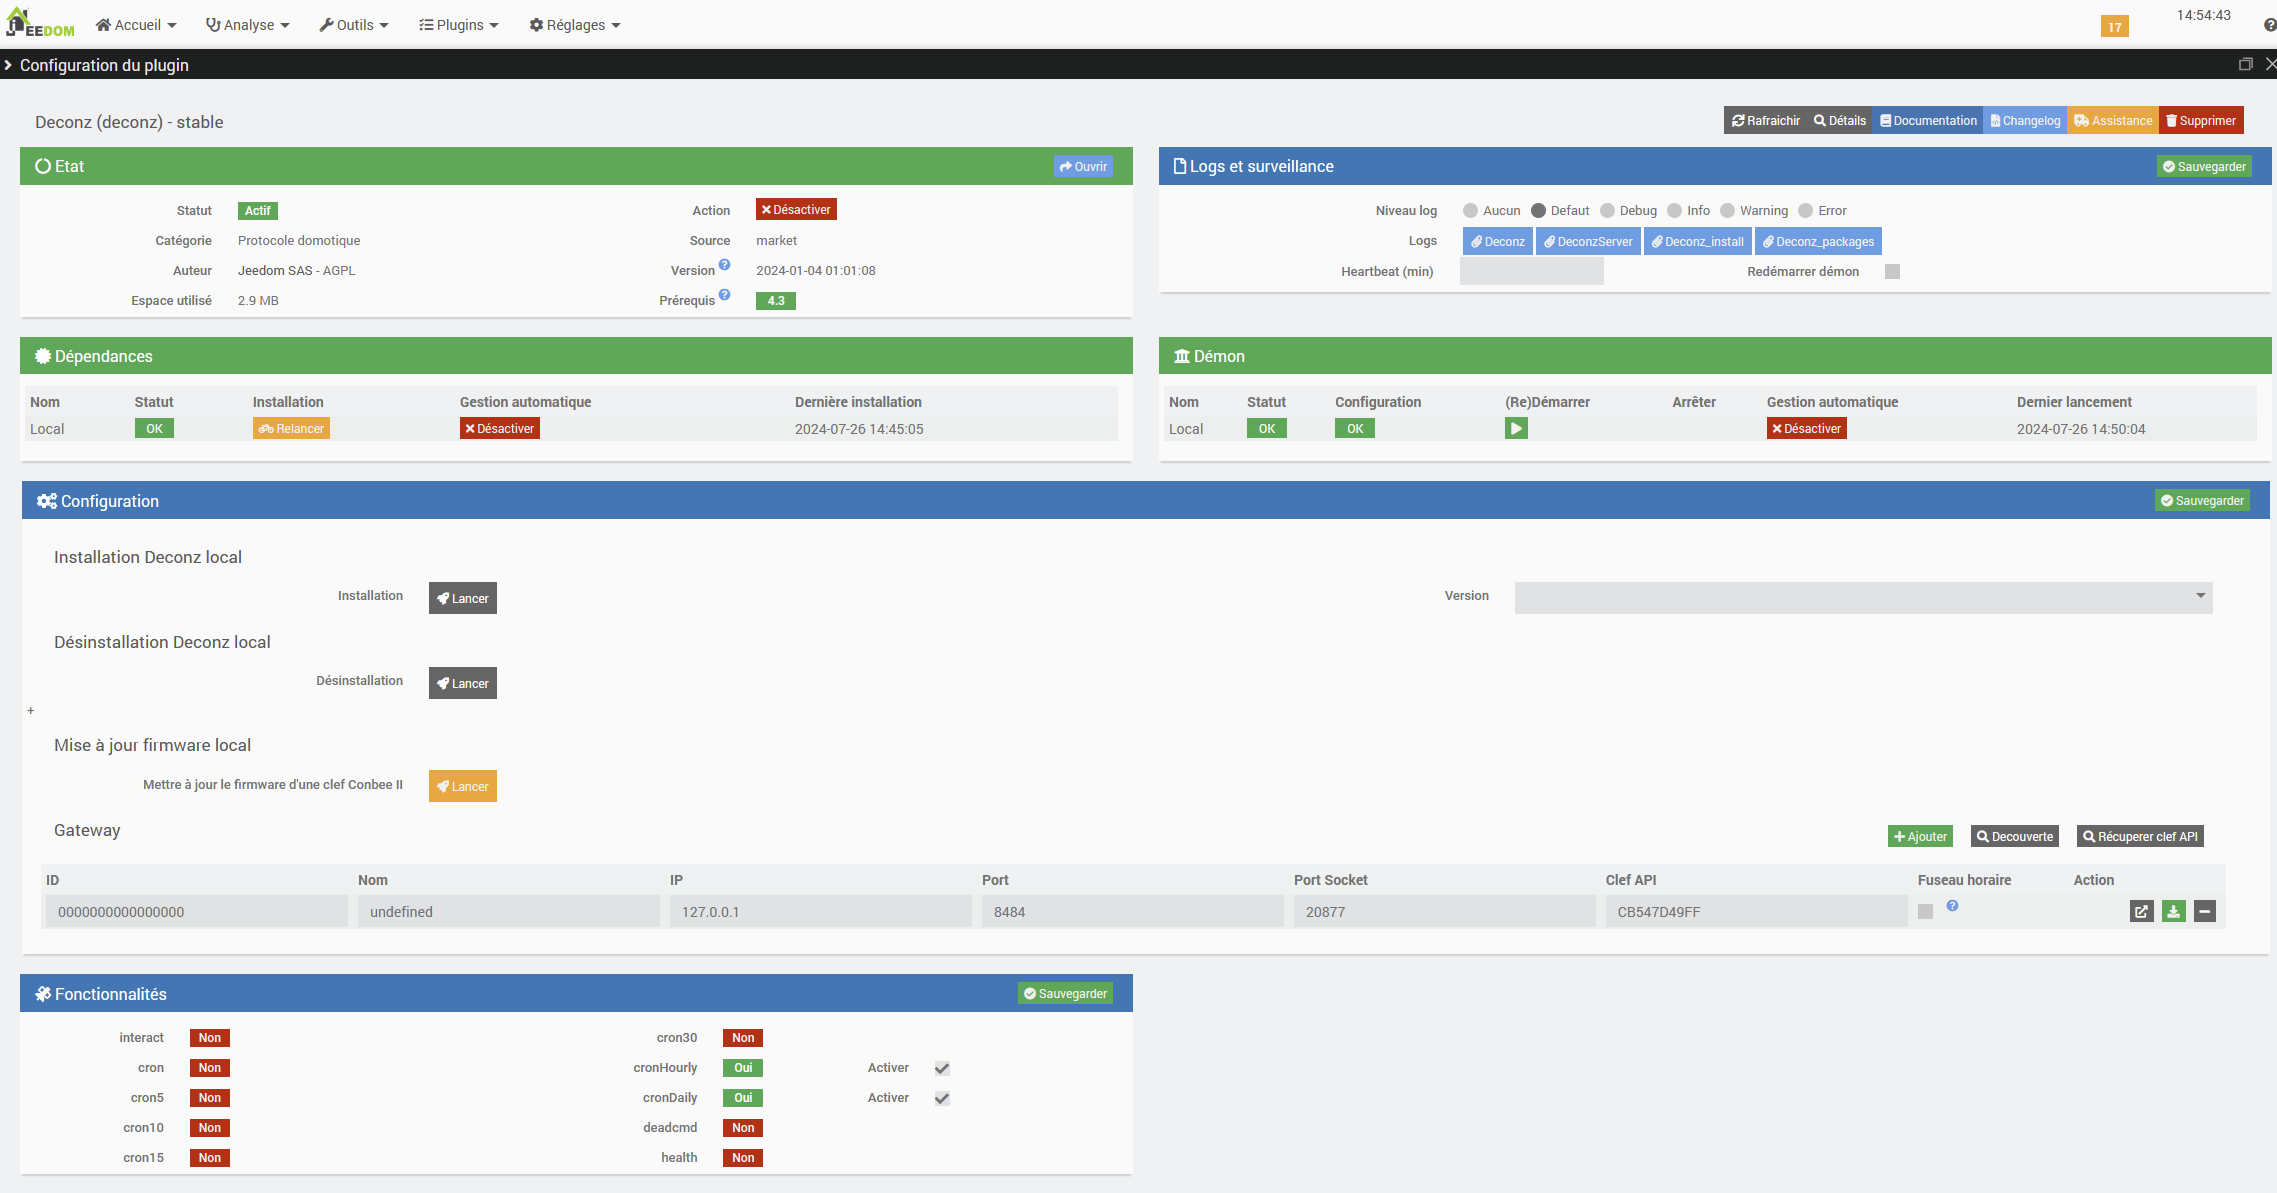Expand the Réglages menu

click(575, 25)
